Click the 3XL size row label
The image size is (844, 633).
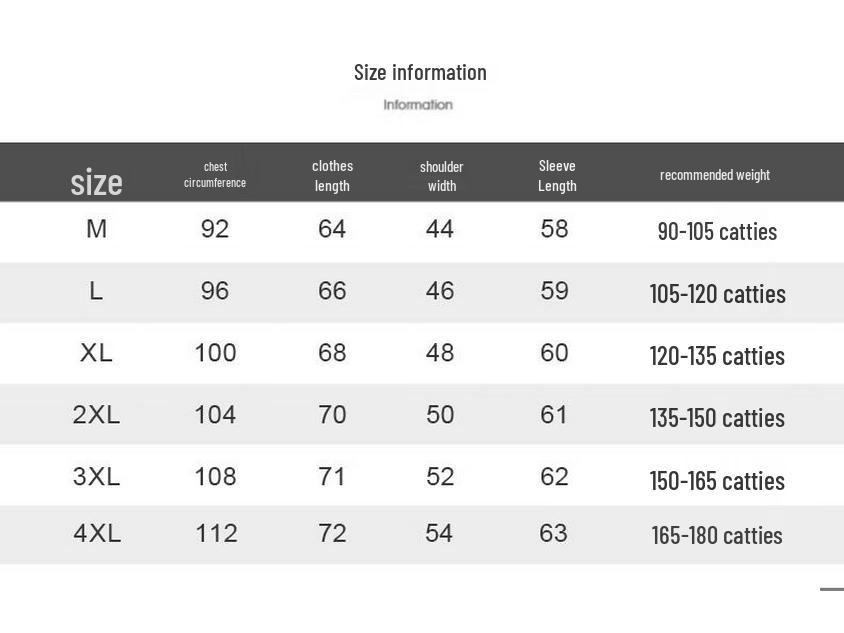tap(96, 477)
